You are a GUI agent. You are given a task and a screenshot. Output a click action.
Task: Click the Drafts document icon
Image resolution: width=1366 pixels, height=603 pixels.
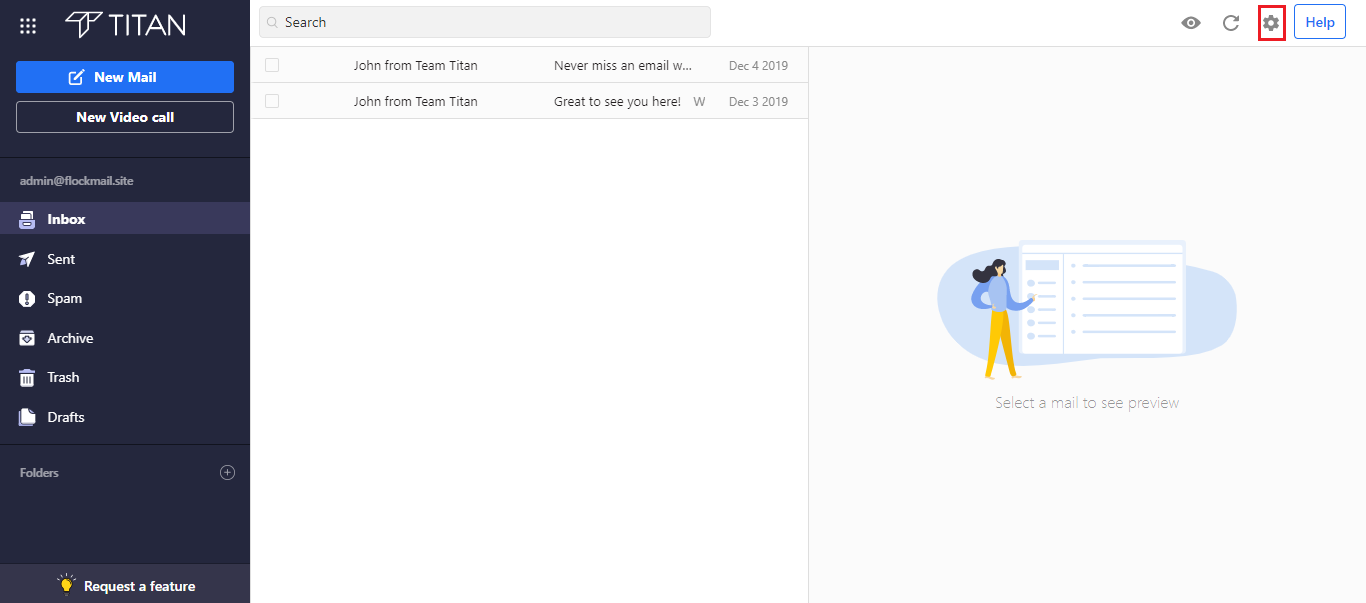[28, 417]
